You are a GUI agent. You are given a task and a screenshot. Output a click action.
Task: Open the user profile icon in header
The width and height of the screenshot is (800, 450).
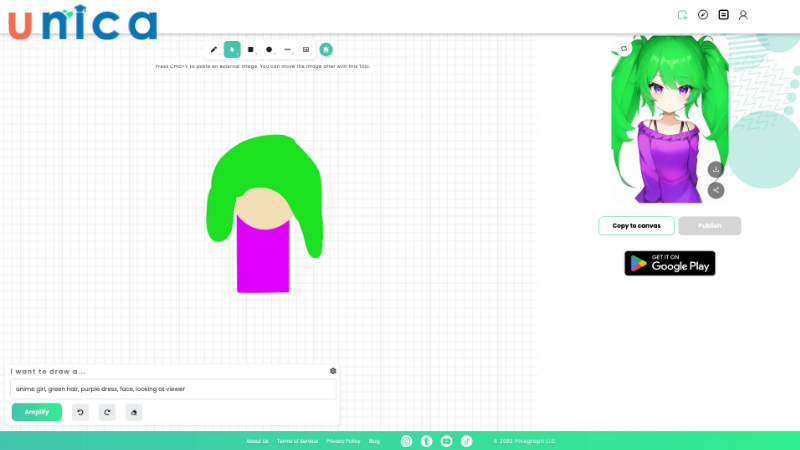coord(743,15)
